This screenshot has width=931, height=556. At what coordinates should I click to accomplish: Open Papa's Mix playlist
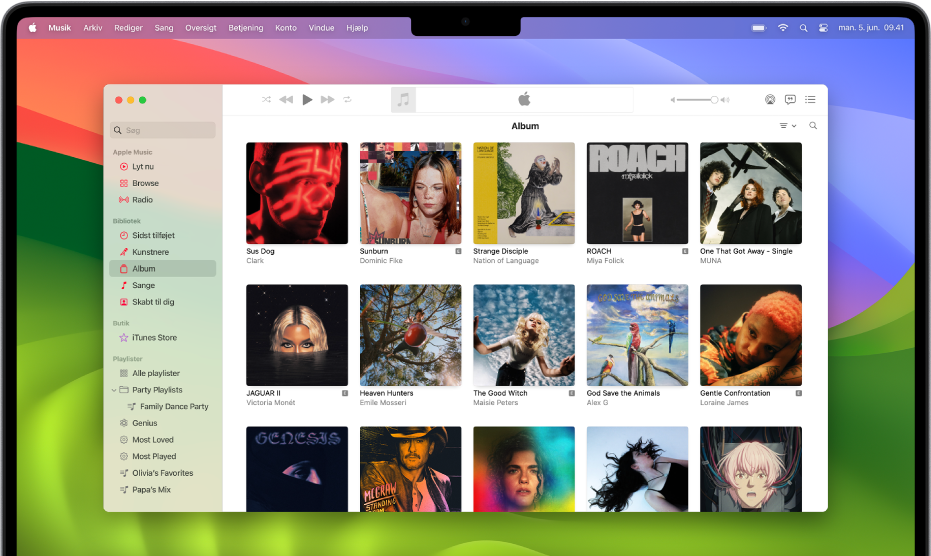(x=163, y=490)
